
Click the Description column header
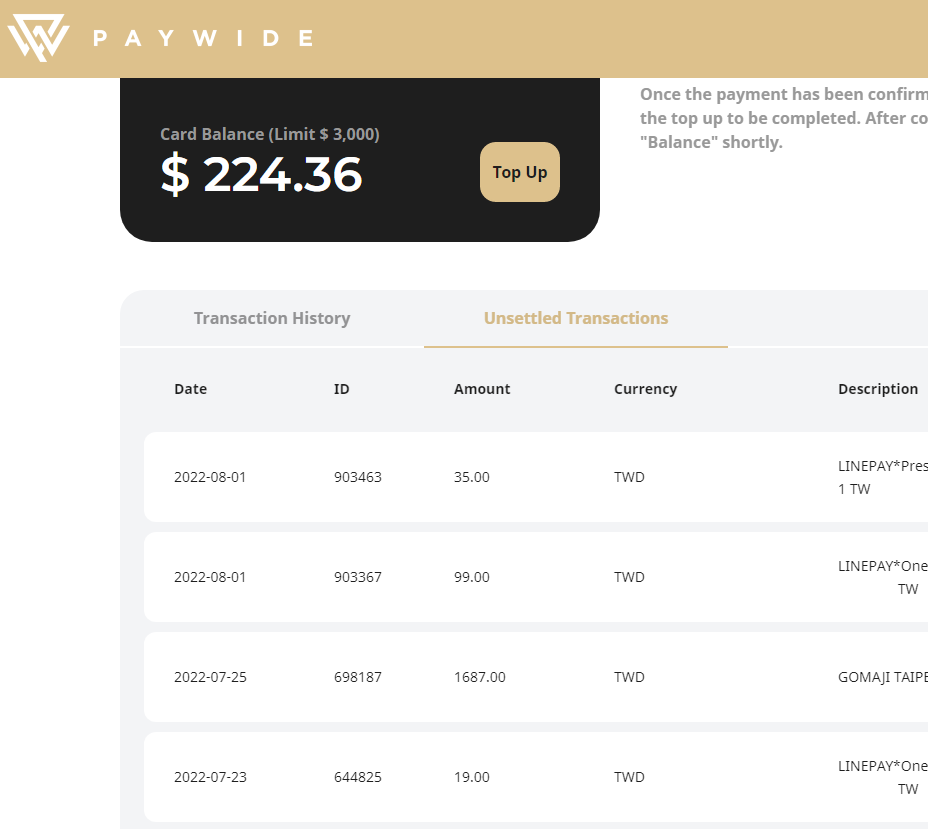pos(878,389)
